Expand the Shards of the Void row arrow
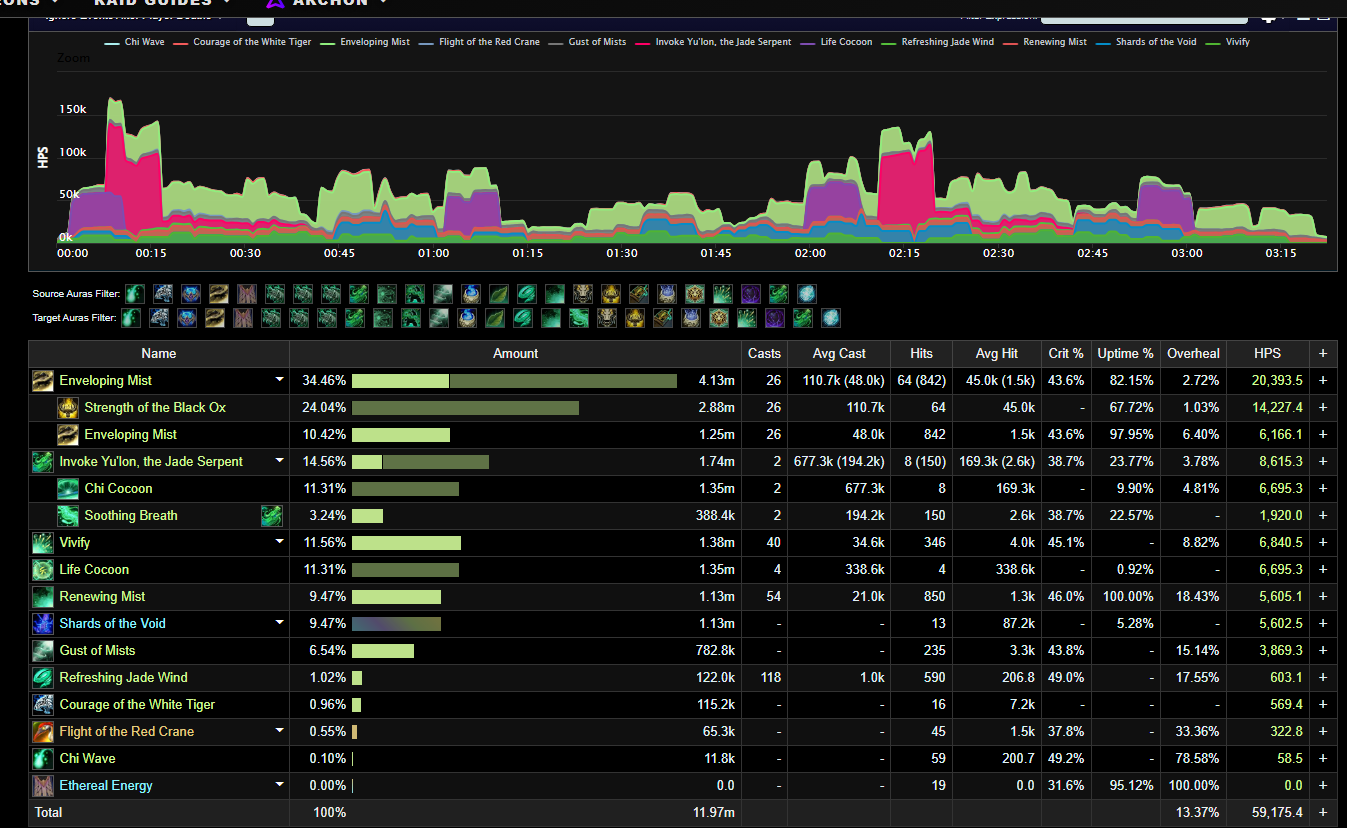Viewport: 1347px width, 828px height. 279,624
